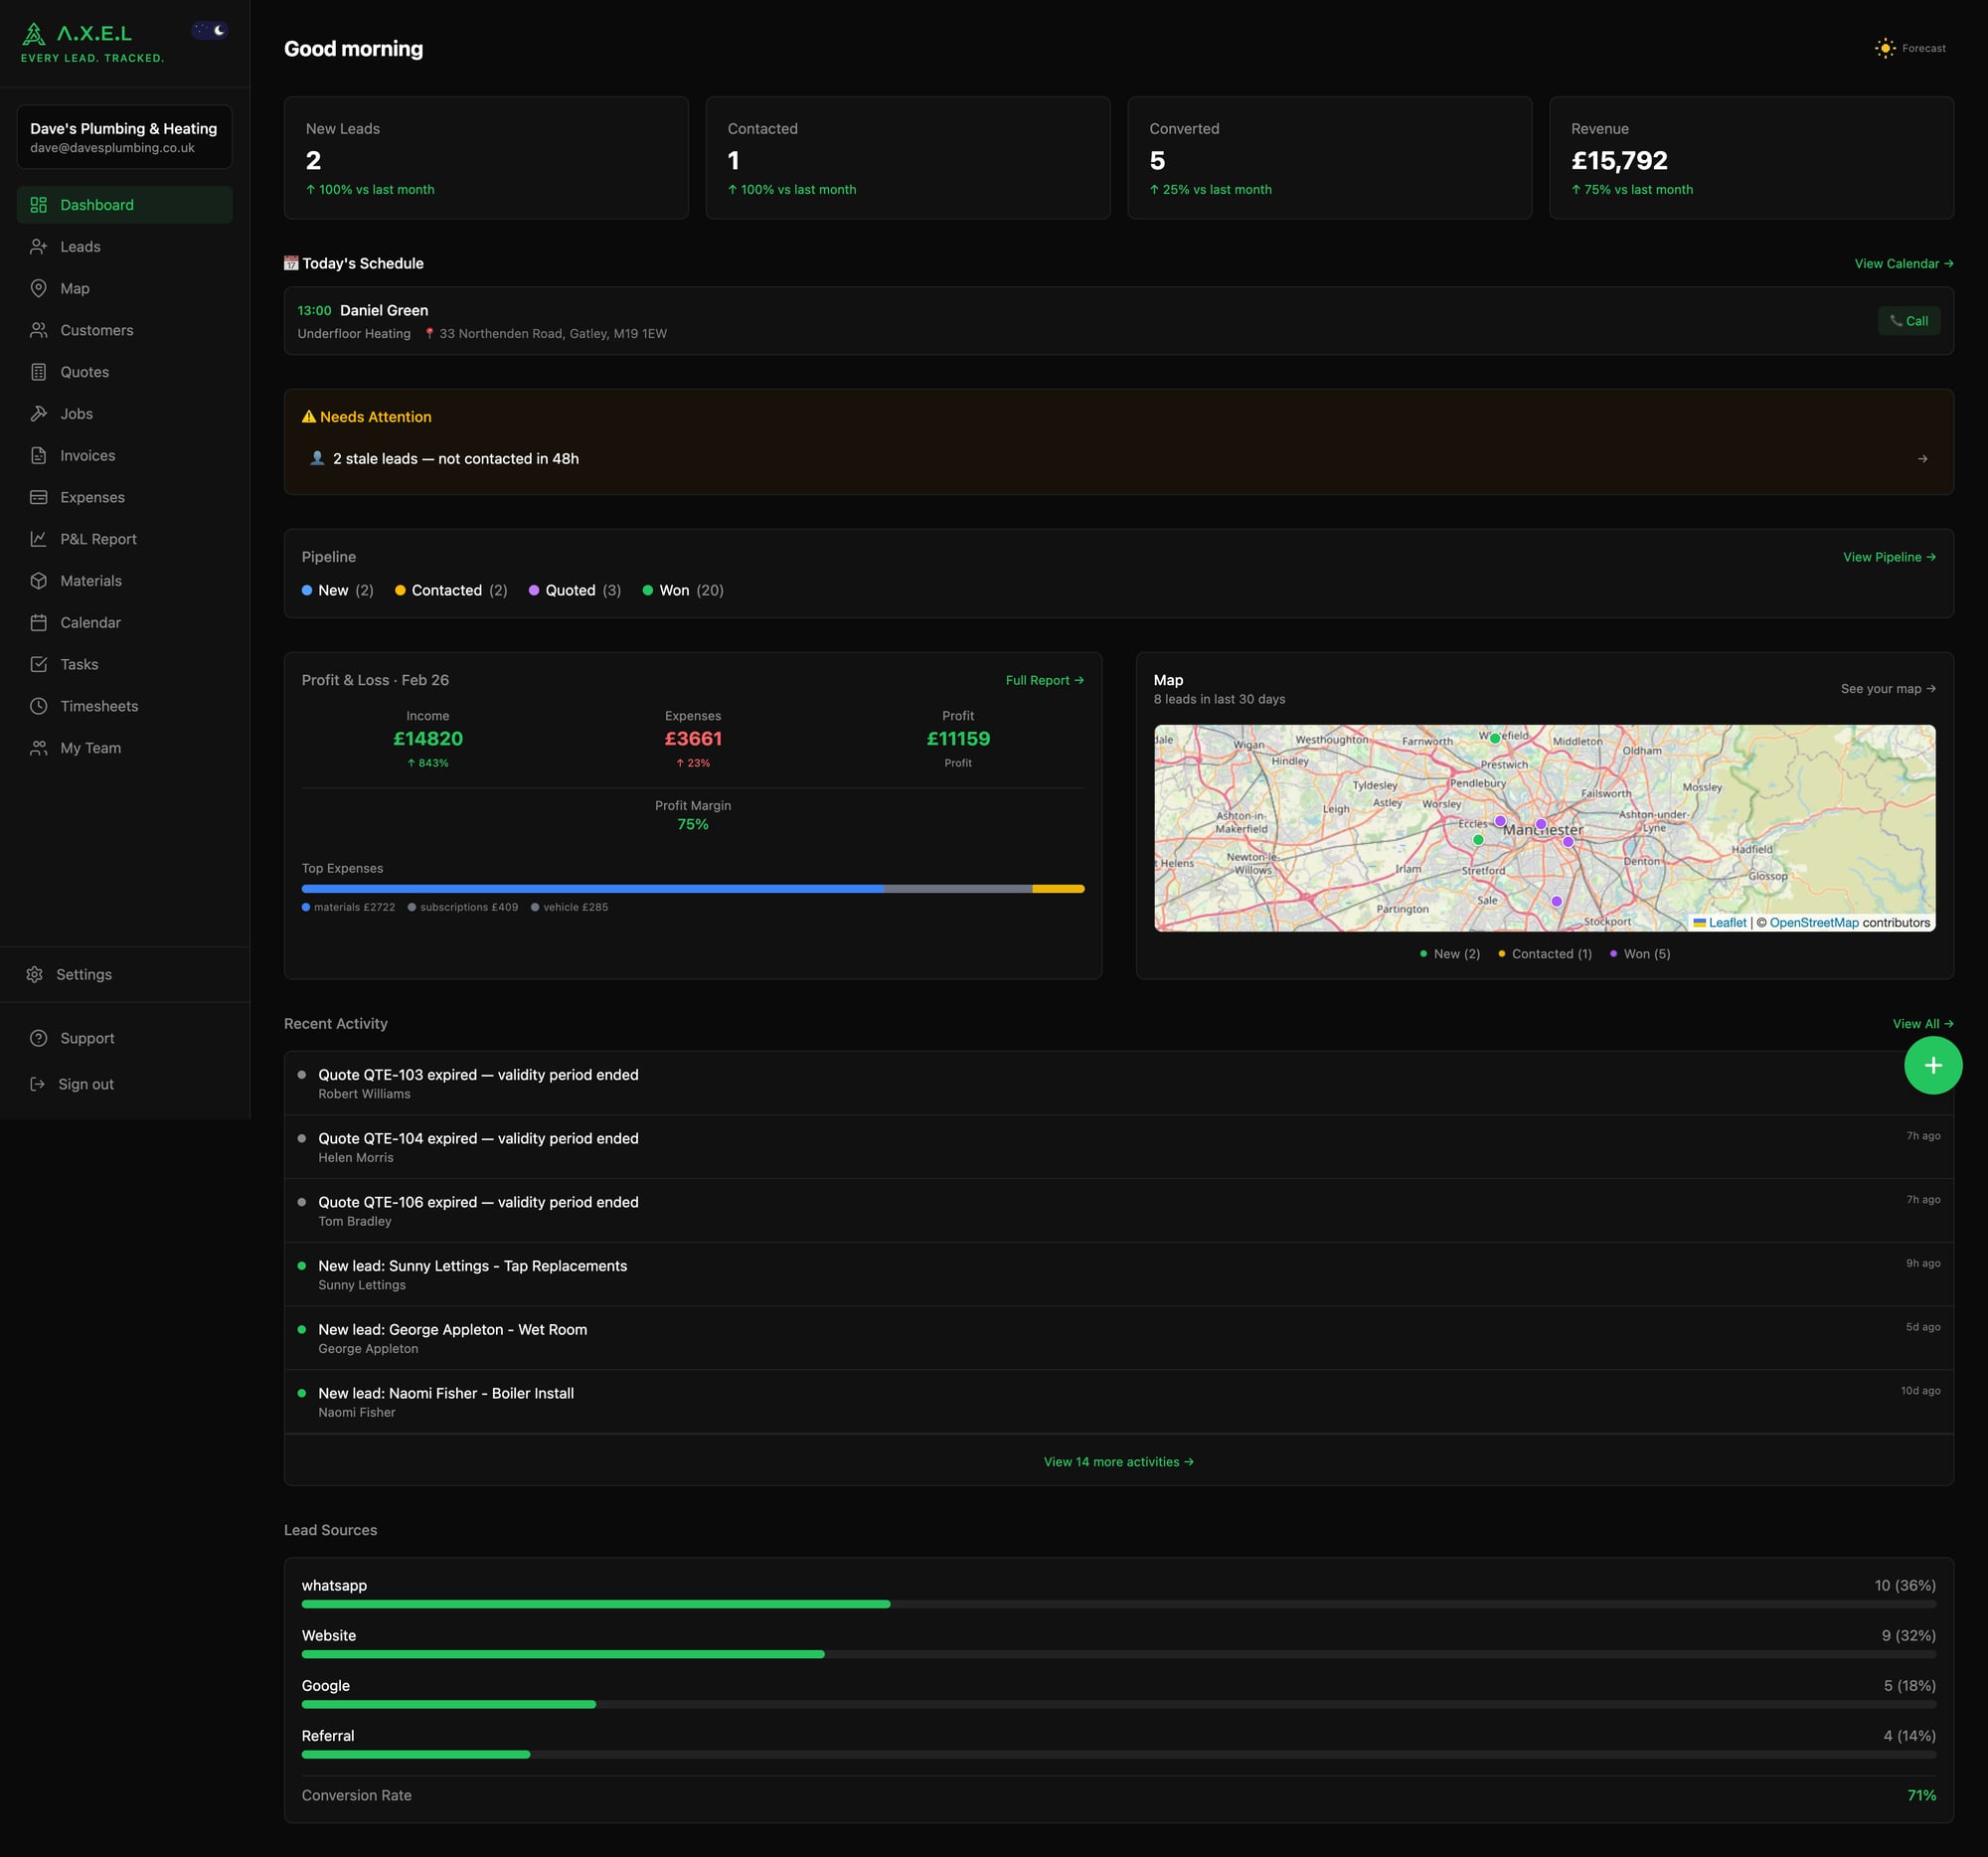Expand the stale leads alert arrow
Image resolution: width=1988 pixels, height=1857 pixels.
[x=1924, y=459]
